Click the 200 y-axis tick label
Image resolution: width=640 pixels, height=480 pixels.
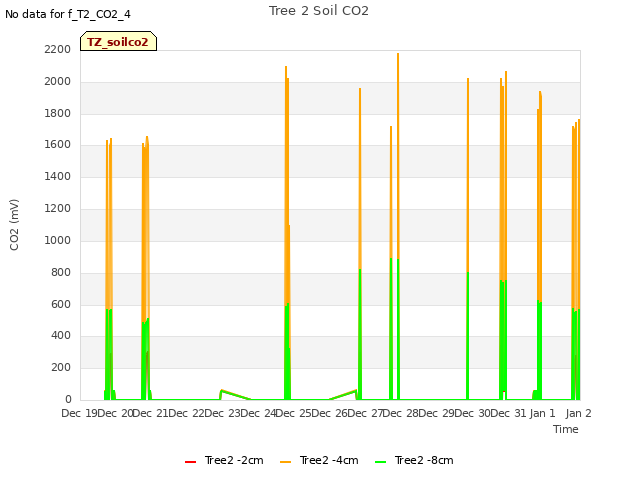pos(61,367)
